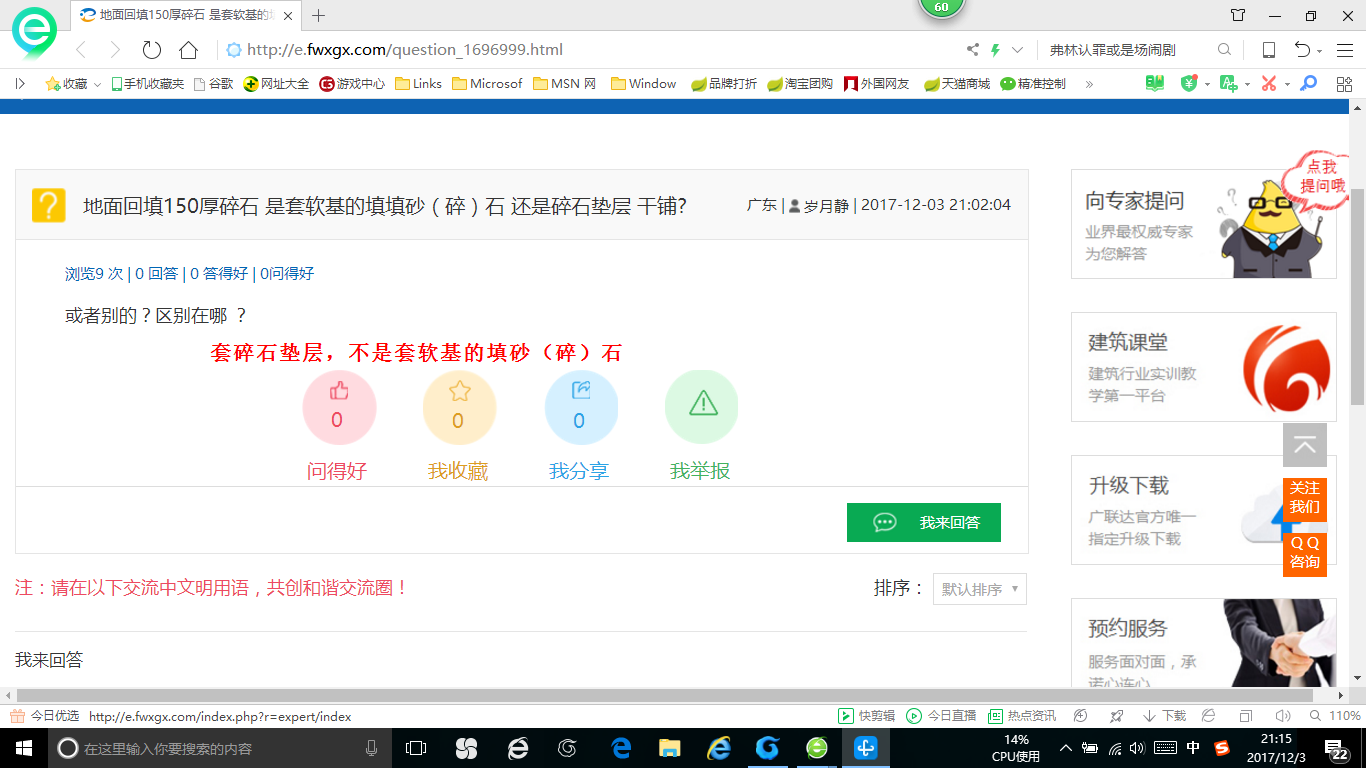Open the 默认排序 sort dropdown

tap(980, 589)
